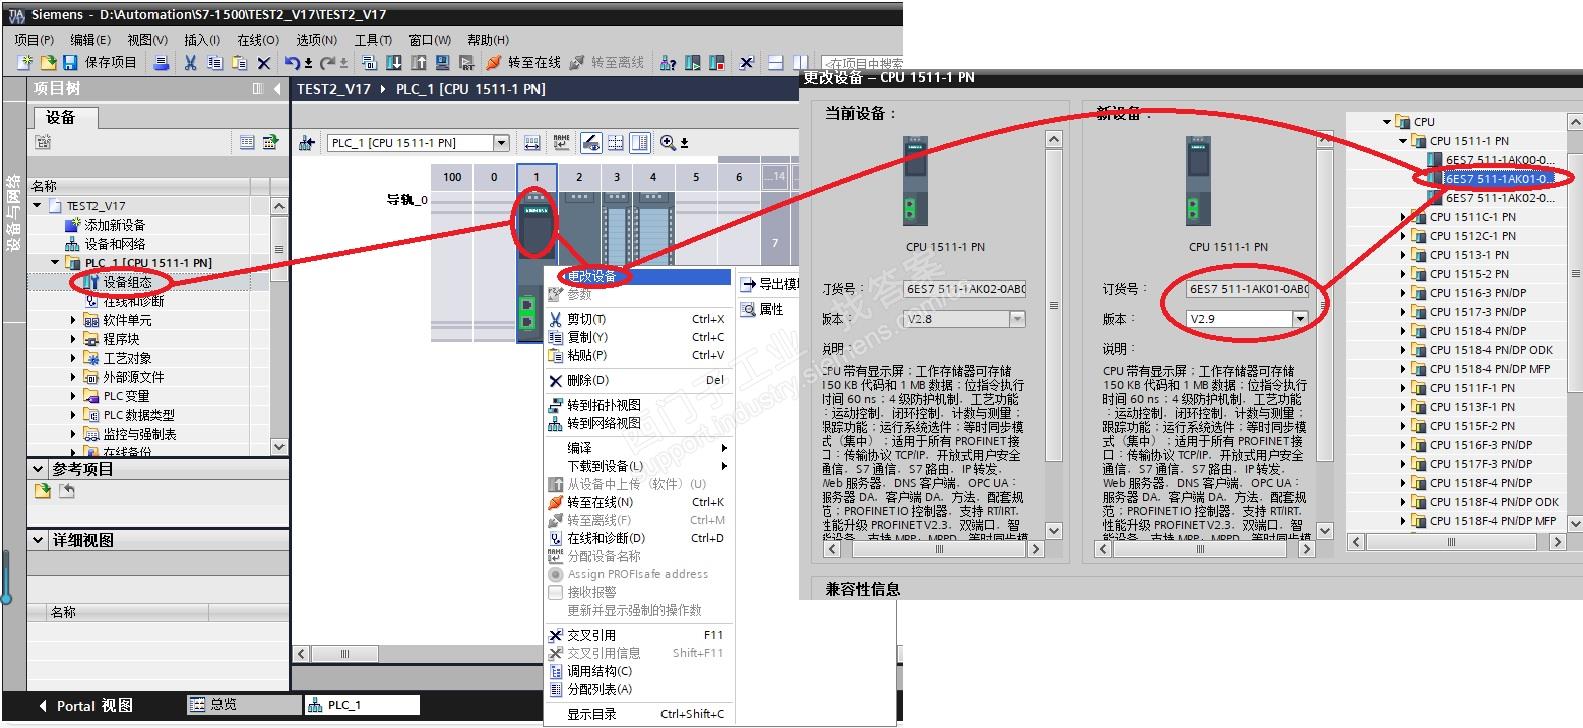Click the Delete X icon in toolbar

tap(264, 63)
